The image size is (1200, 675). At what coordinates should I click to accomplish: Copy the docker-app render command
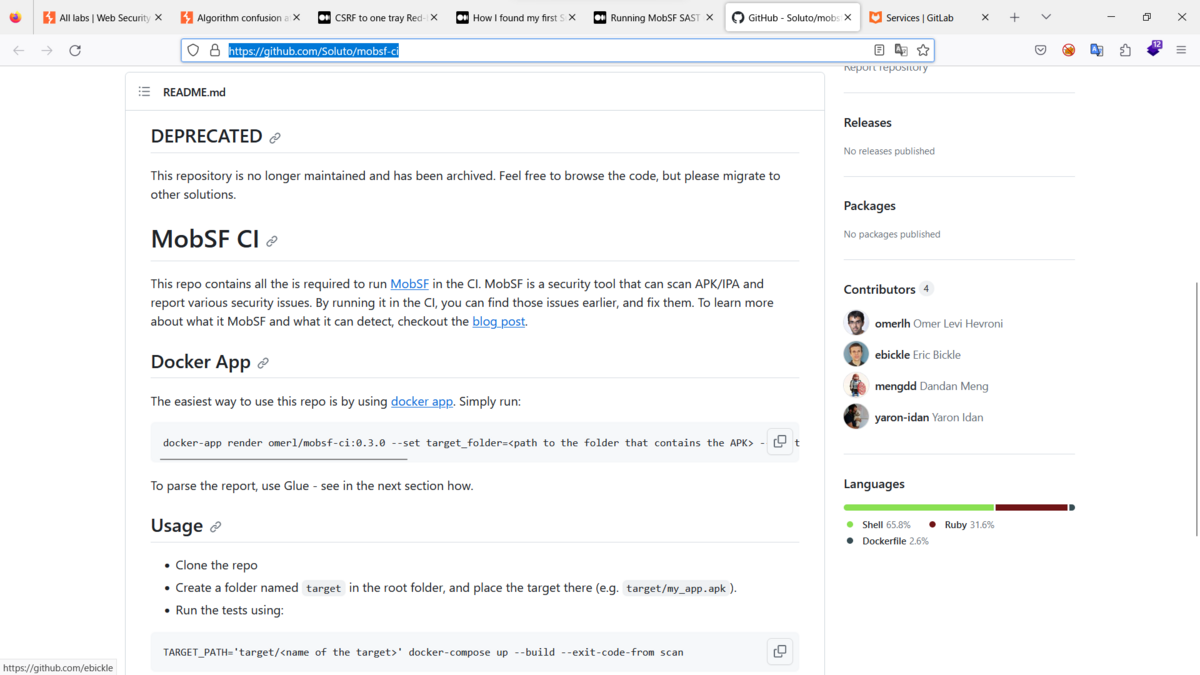pos(779,441)
